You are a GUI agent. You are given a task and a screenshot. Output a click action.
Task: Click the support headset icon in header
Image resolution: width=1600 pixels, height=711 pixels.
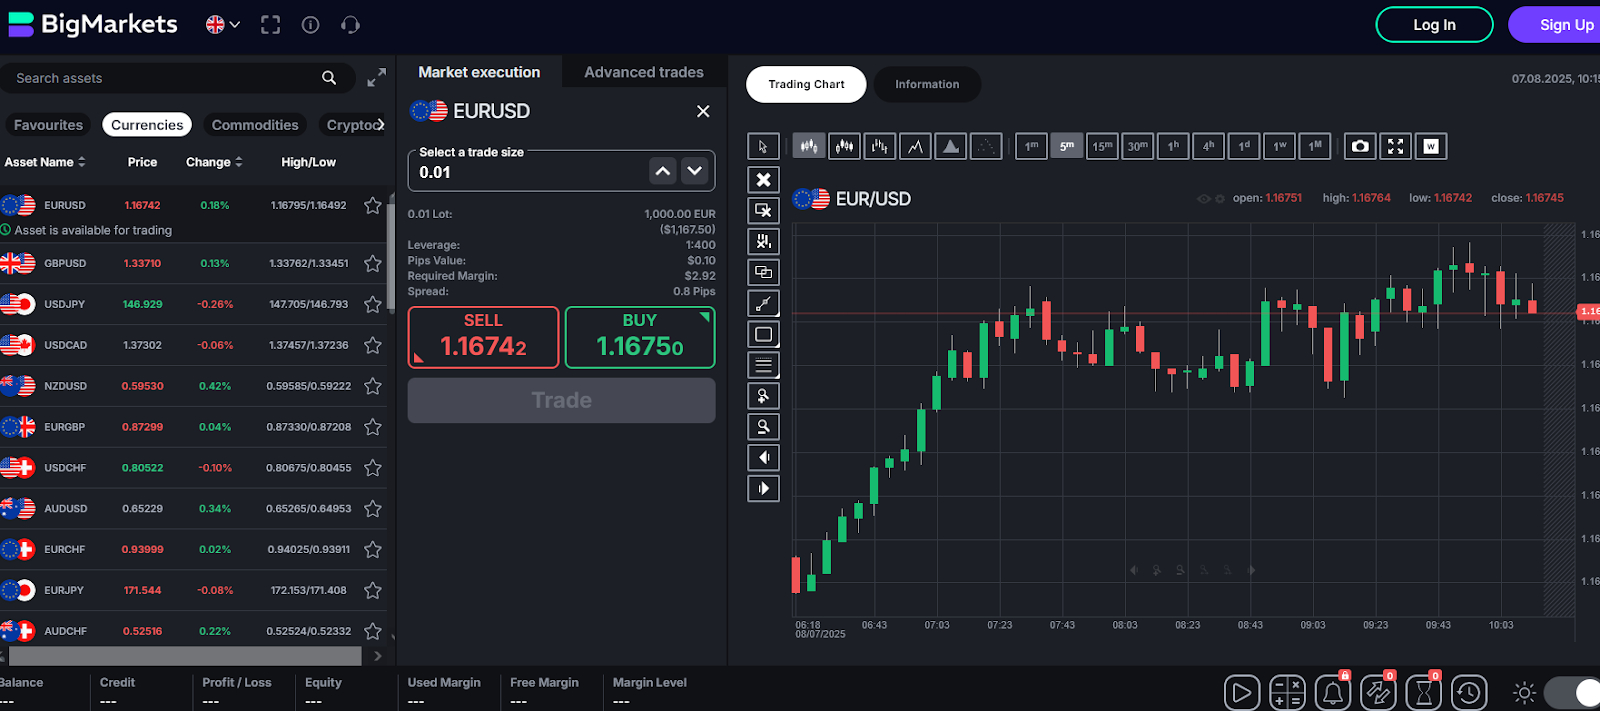[x=350, y=25]
